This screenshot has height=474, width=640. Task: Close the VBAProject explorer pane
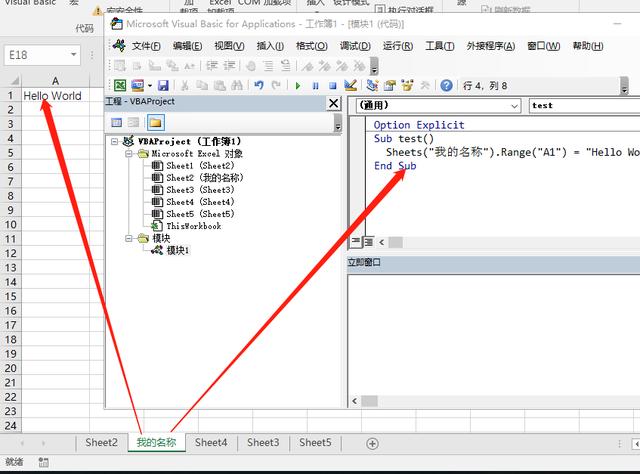[x=334, y=103]
